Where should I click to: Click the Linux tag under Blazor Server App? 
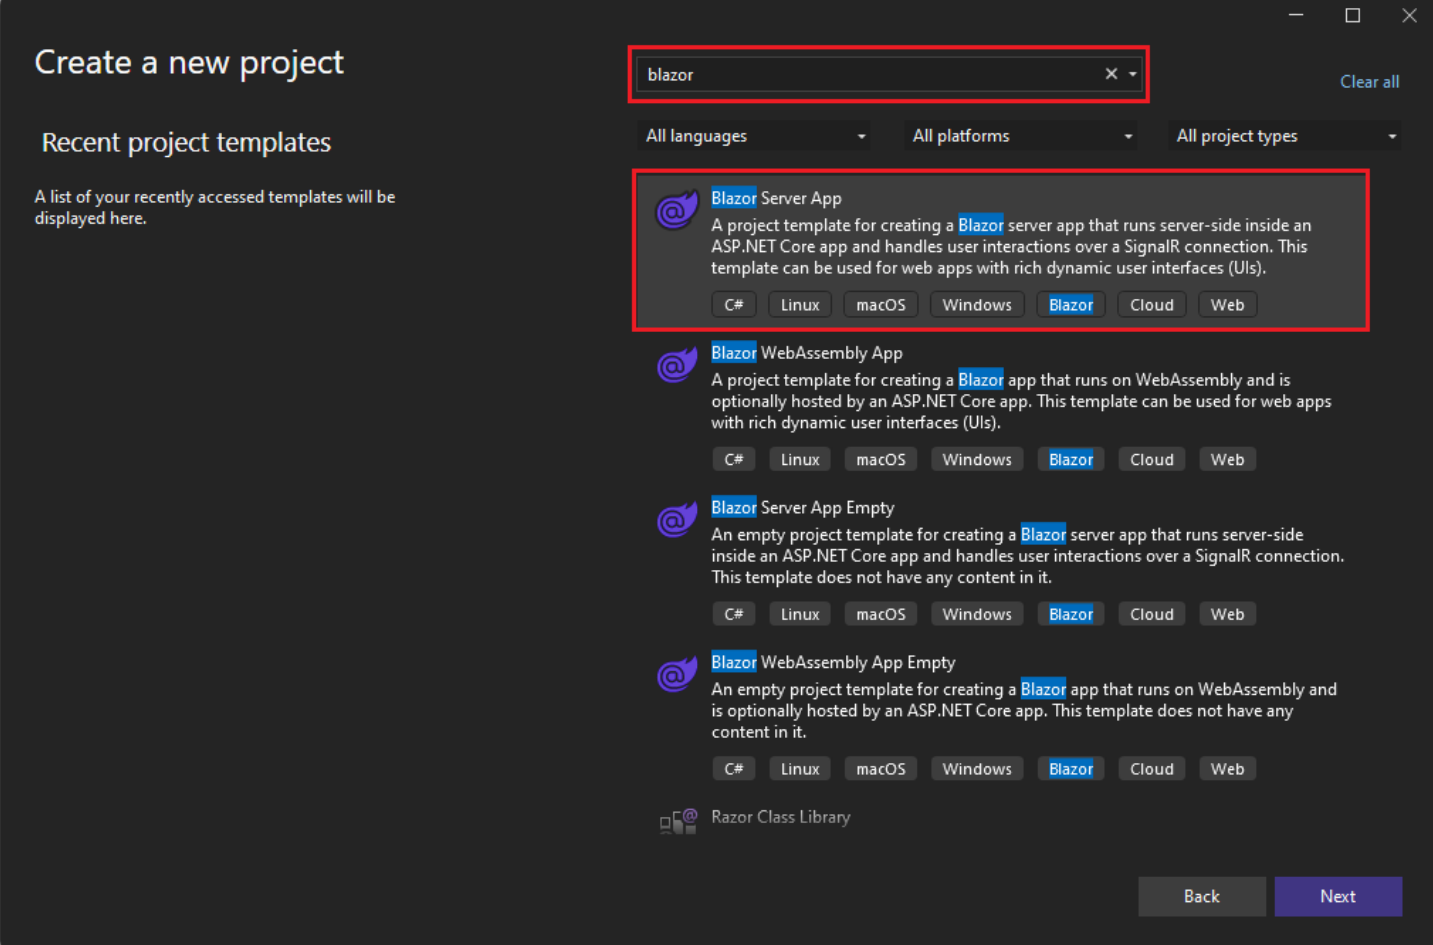click(x=800, y=305)
